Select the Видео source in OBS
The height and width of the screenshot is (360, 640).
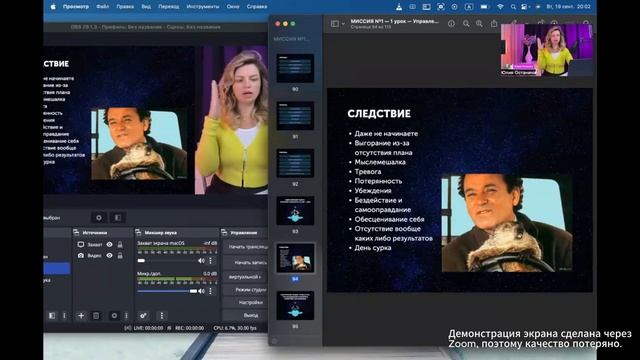pos(94,256)
